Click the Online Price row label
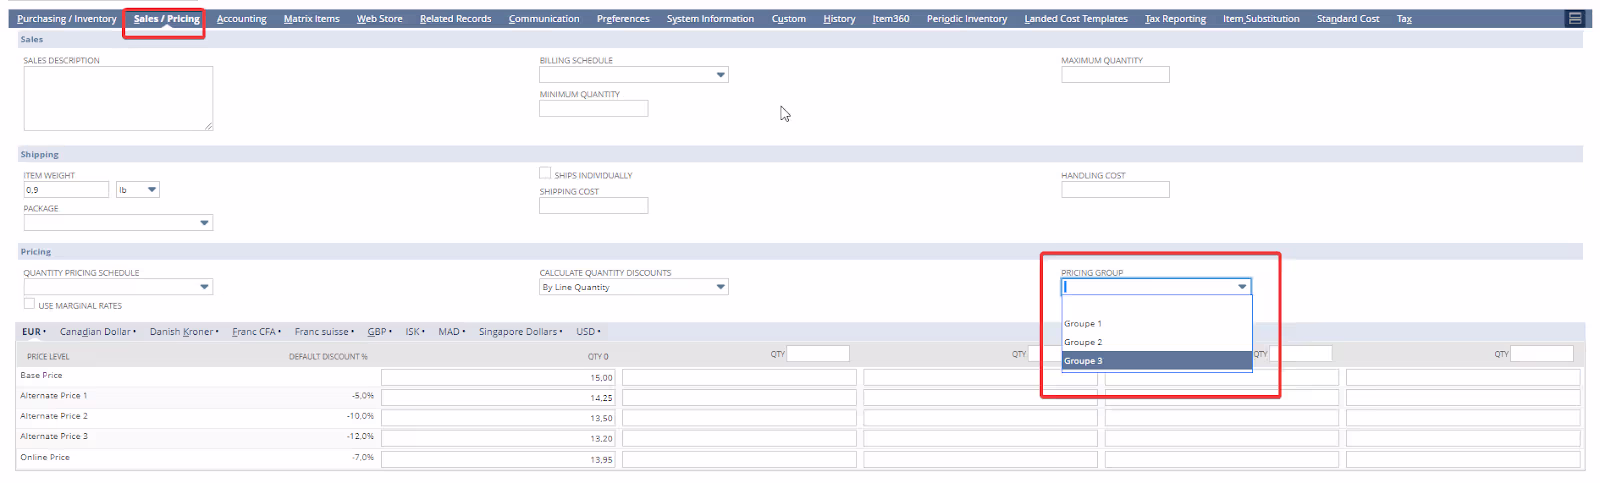Screen dimensions: 1600x483 coord(45,457)
